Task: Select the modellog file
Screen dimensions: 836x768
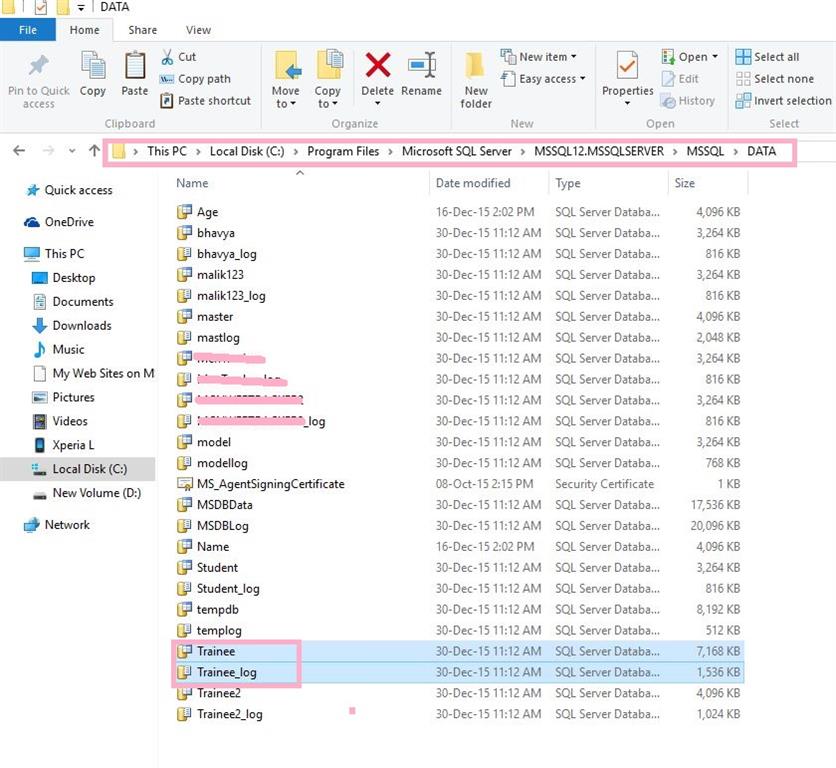Action: pyautogui.click(x=222, y=463)
